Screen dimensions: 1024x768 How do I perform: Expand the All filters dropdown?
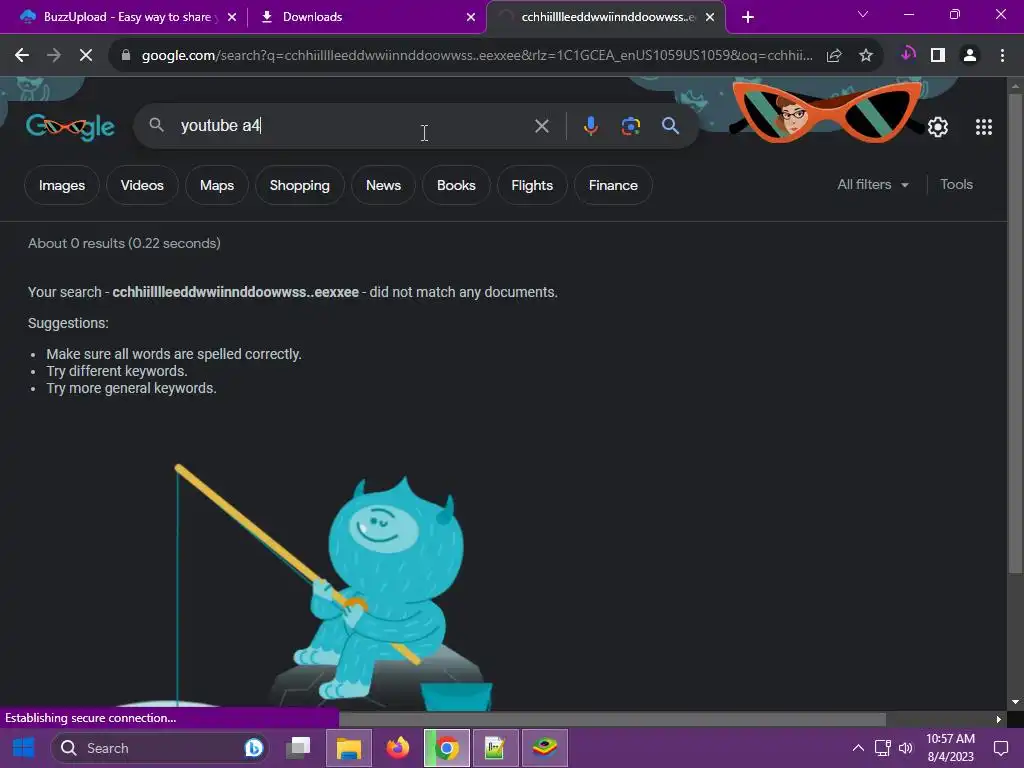(873, 185)
